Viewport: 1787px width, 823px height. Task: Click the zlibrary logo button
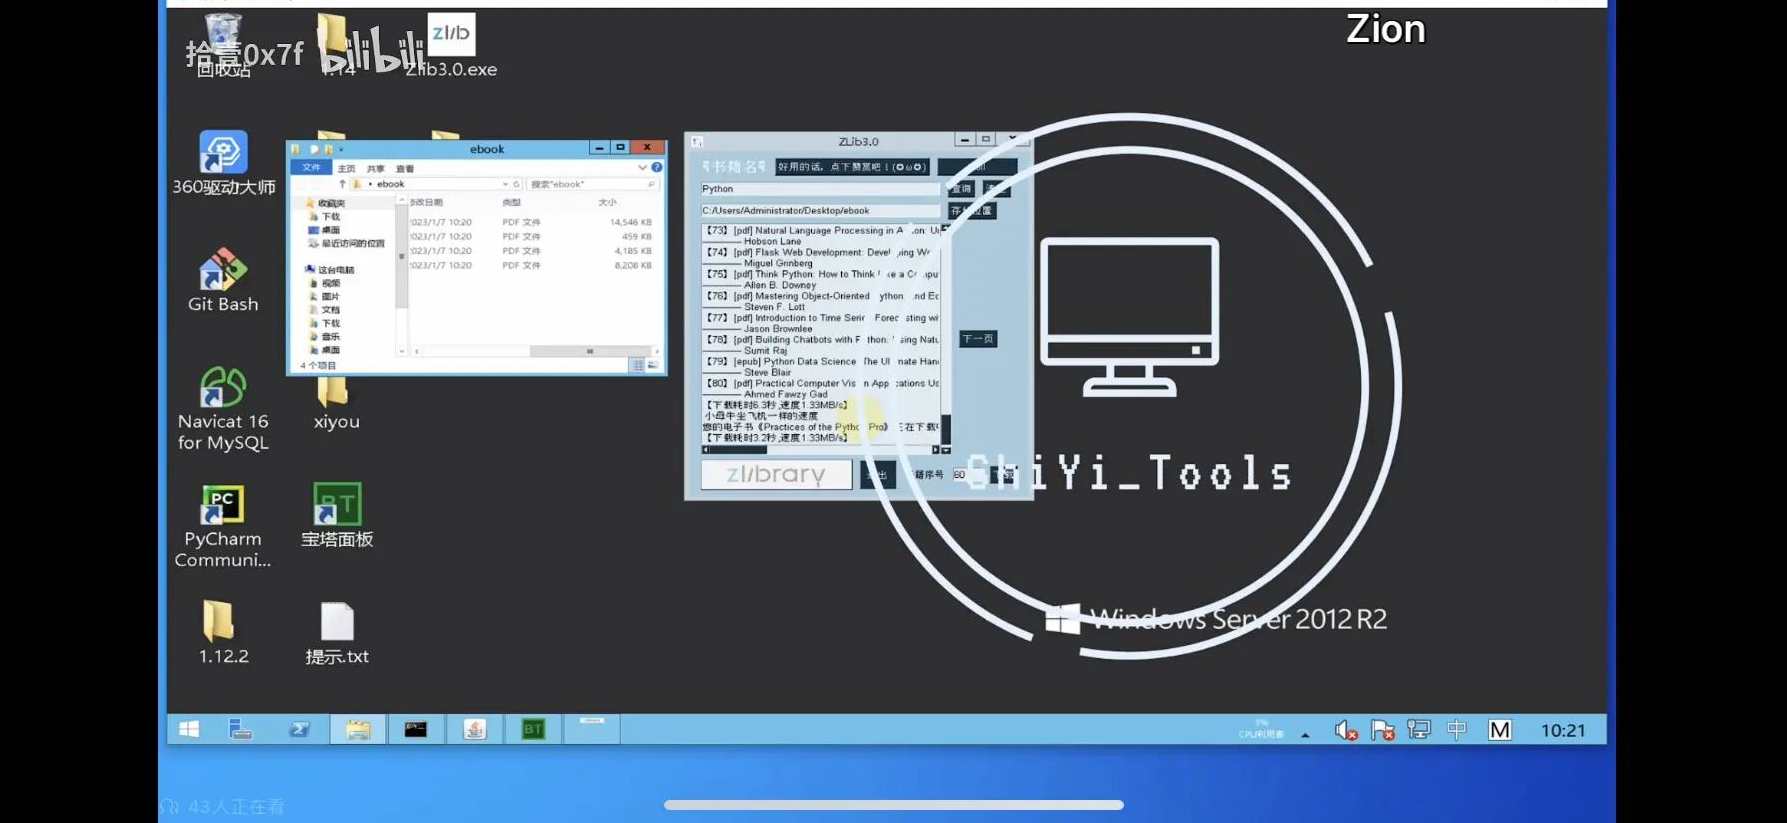(776, 474)
